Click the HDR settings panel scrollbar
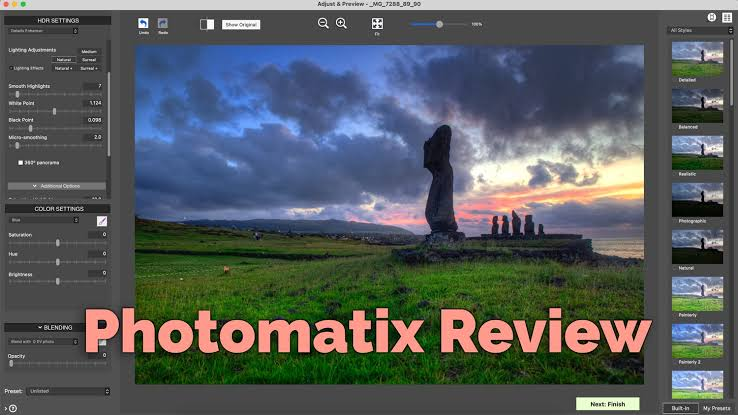The height and width of the screenshot is (415, 738). [109, 114]
